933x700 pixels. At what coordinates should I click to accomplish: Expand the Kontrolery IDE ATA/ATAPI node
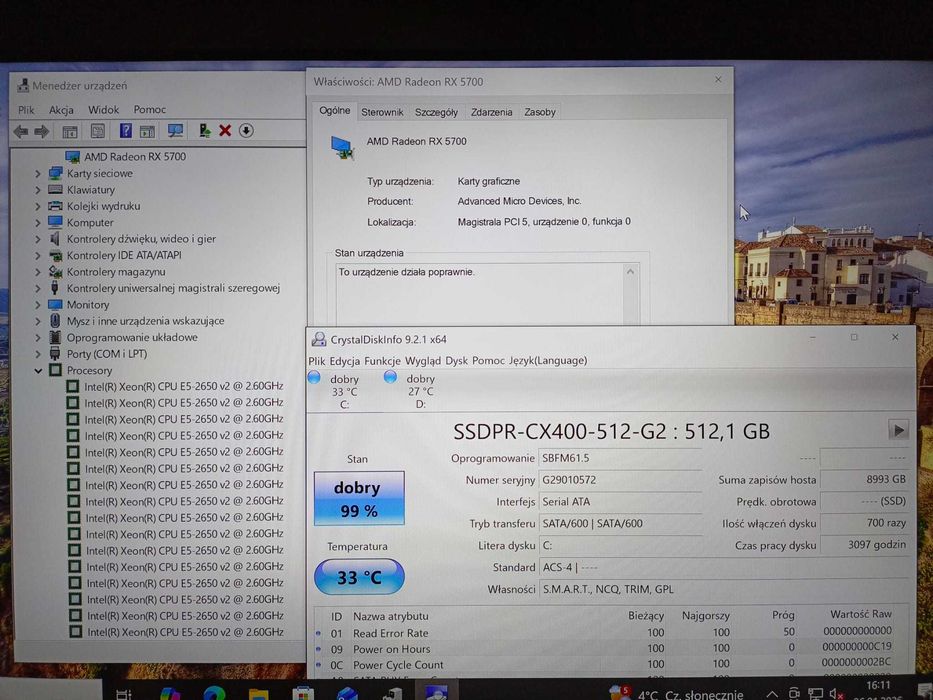pos(38,255)
